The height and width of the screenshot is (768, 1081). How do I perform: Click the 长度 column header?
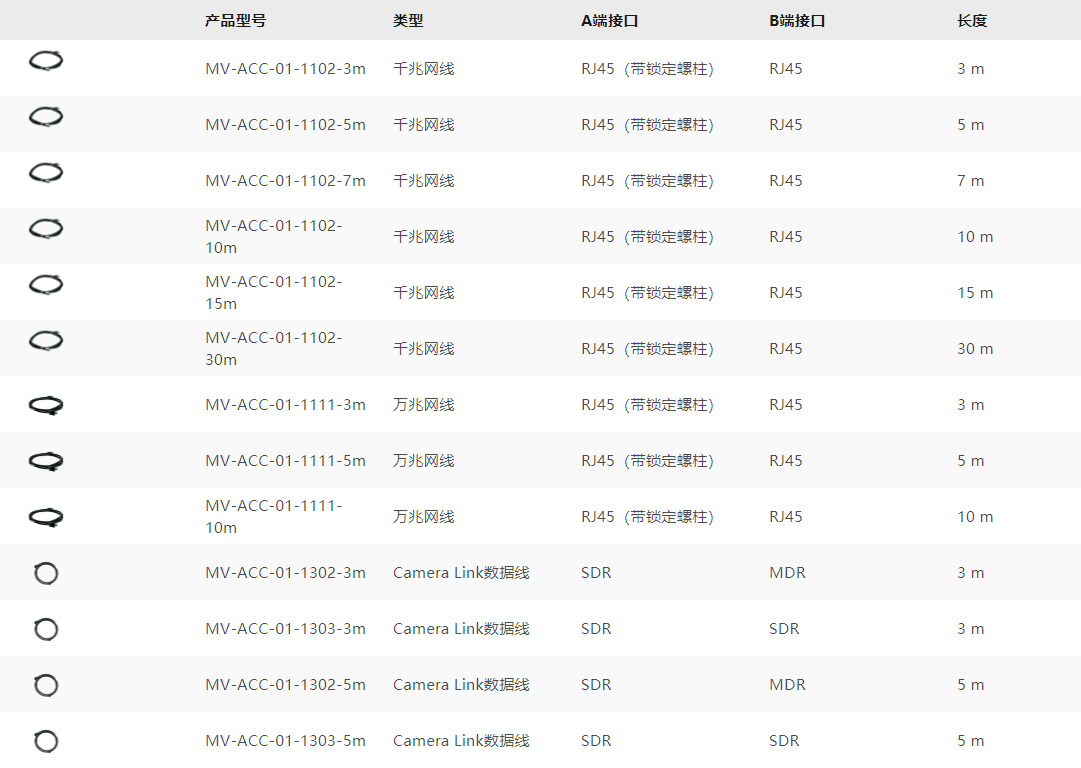pyautogui.click(x=971, y=20)
